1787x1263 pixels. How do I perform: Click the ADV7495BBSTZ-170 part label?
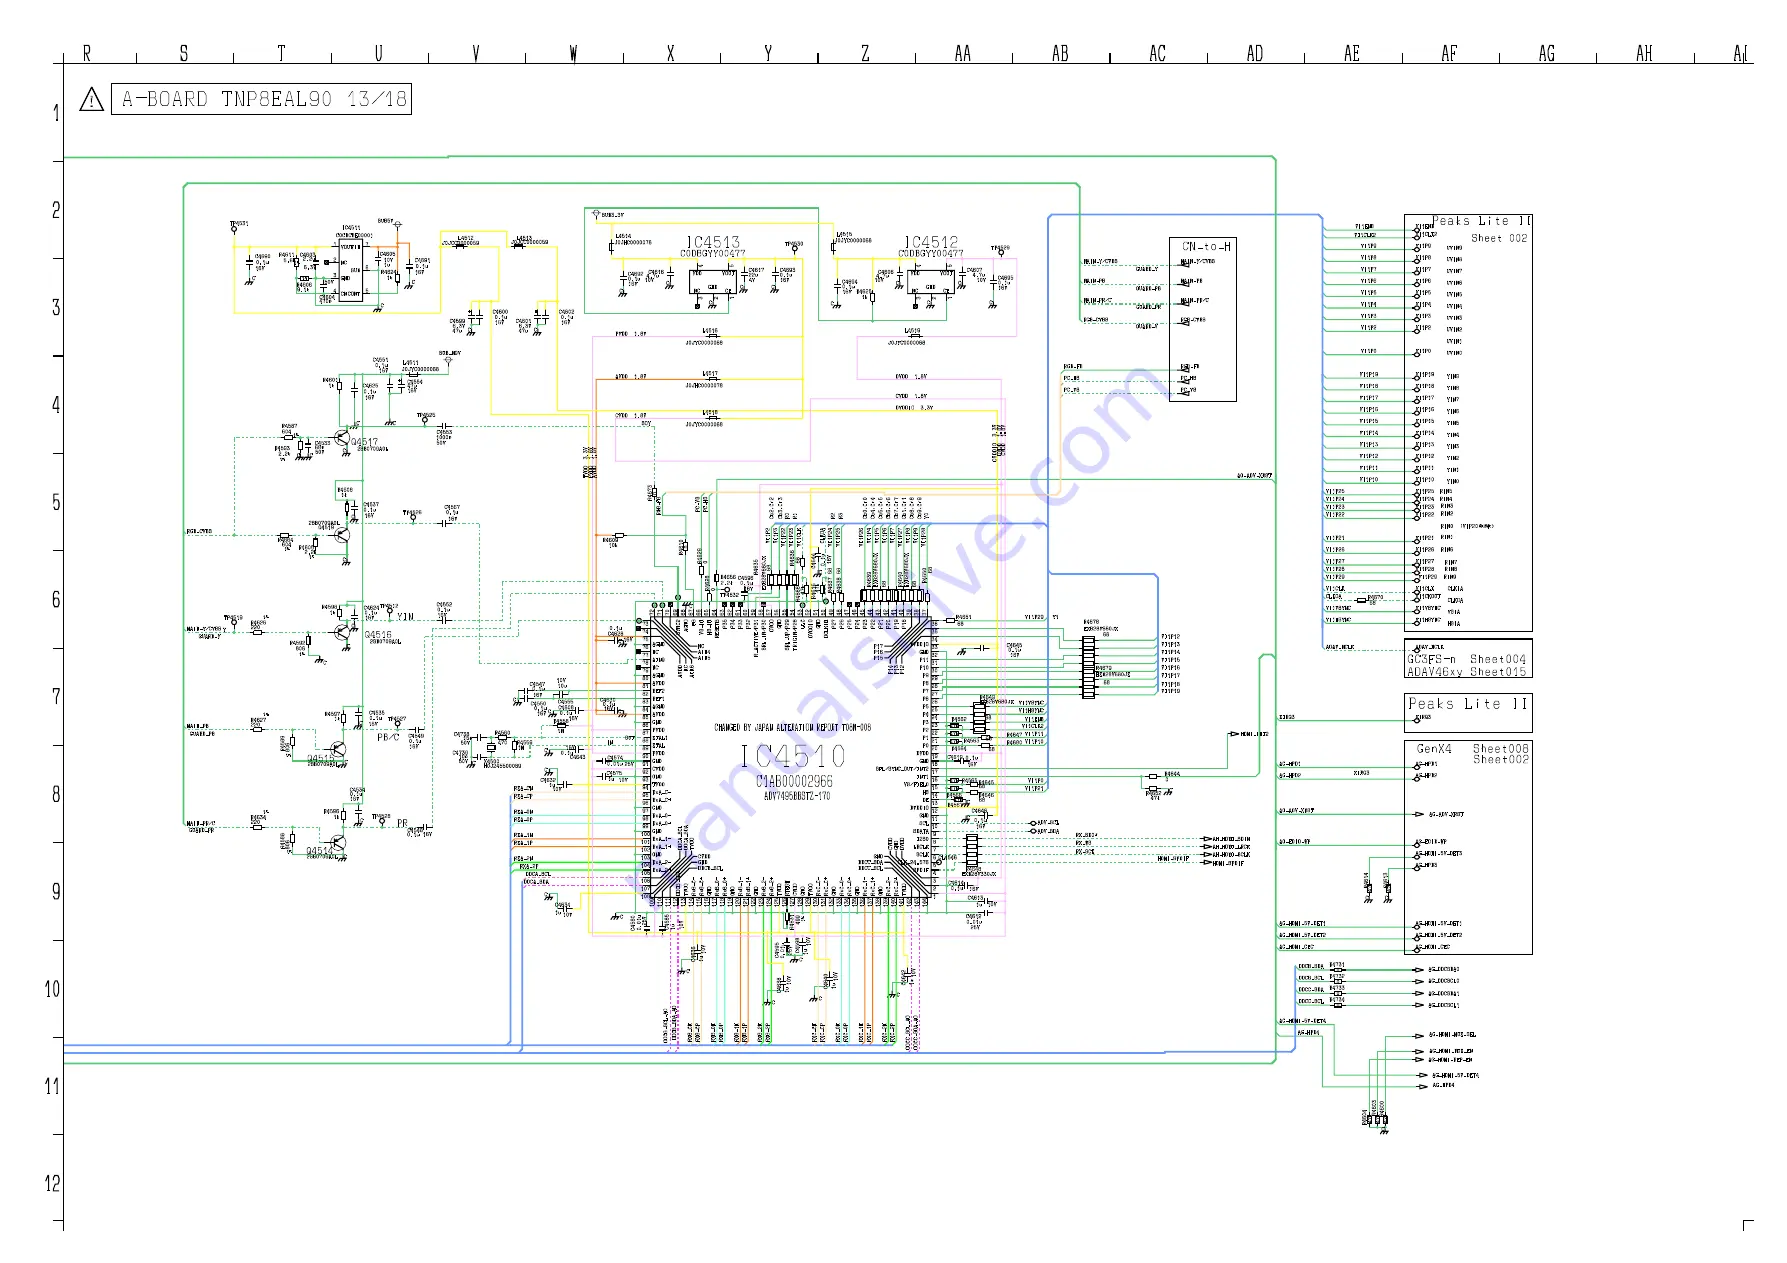click(797, 796)
